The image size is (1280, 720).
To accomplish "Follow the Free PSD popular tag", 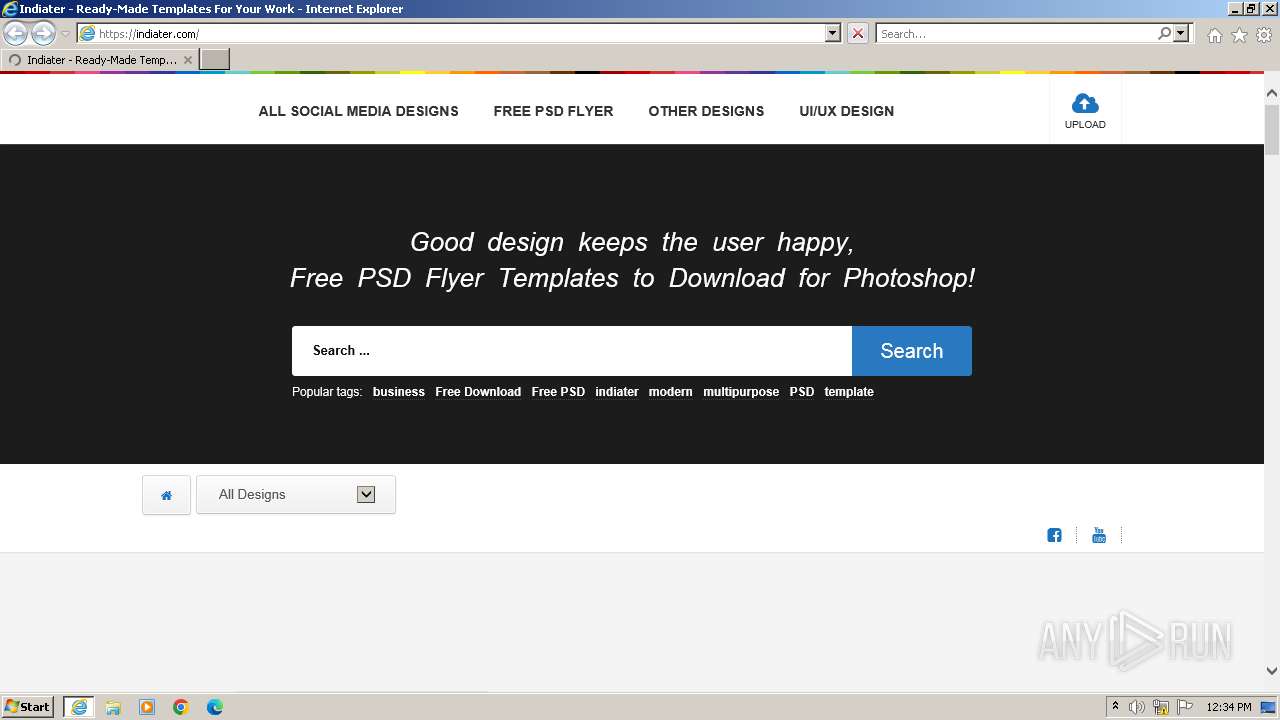I will click(x=558, y=392).
